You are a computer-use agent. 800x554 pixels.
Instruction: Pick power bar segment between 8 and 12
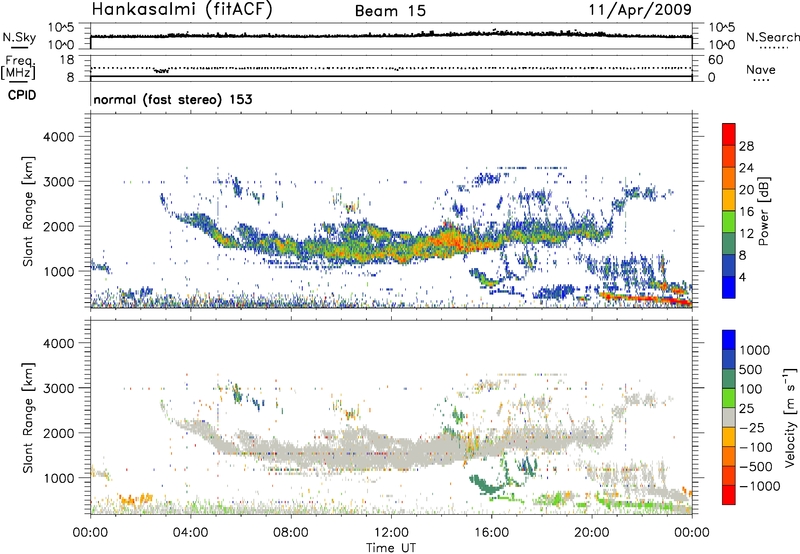(x=729, y=244)
